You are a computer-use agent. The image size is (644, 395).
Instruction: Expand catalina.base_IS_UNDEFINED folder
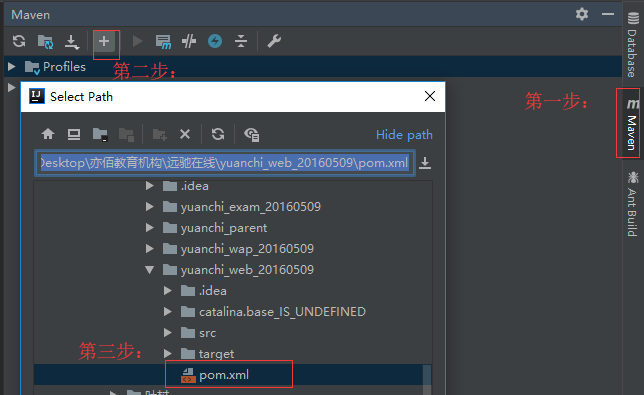168,312
